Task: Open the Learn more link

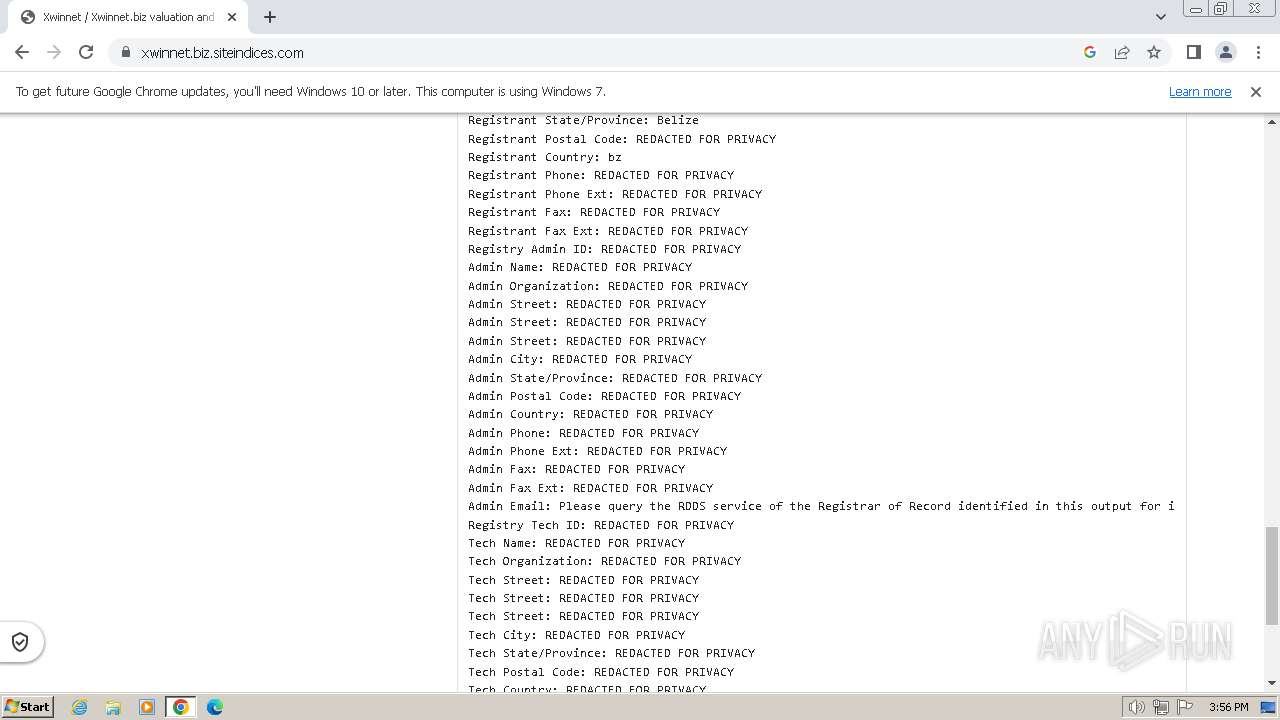Action: click(1200, 91)
